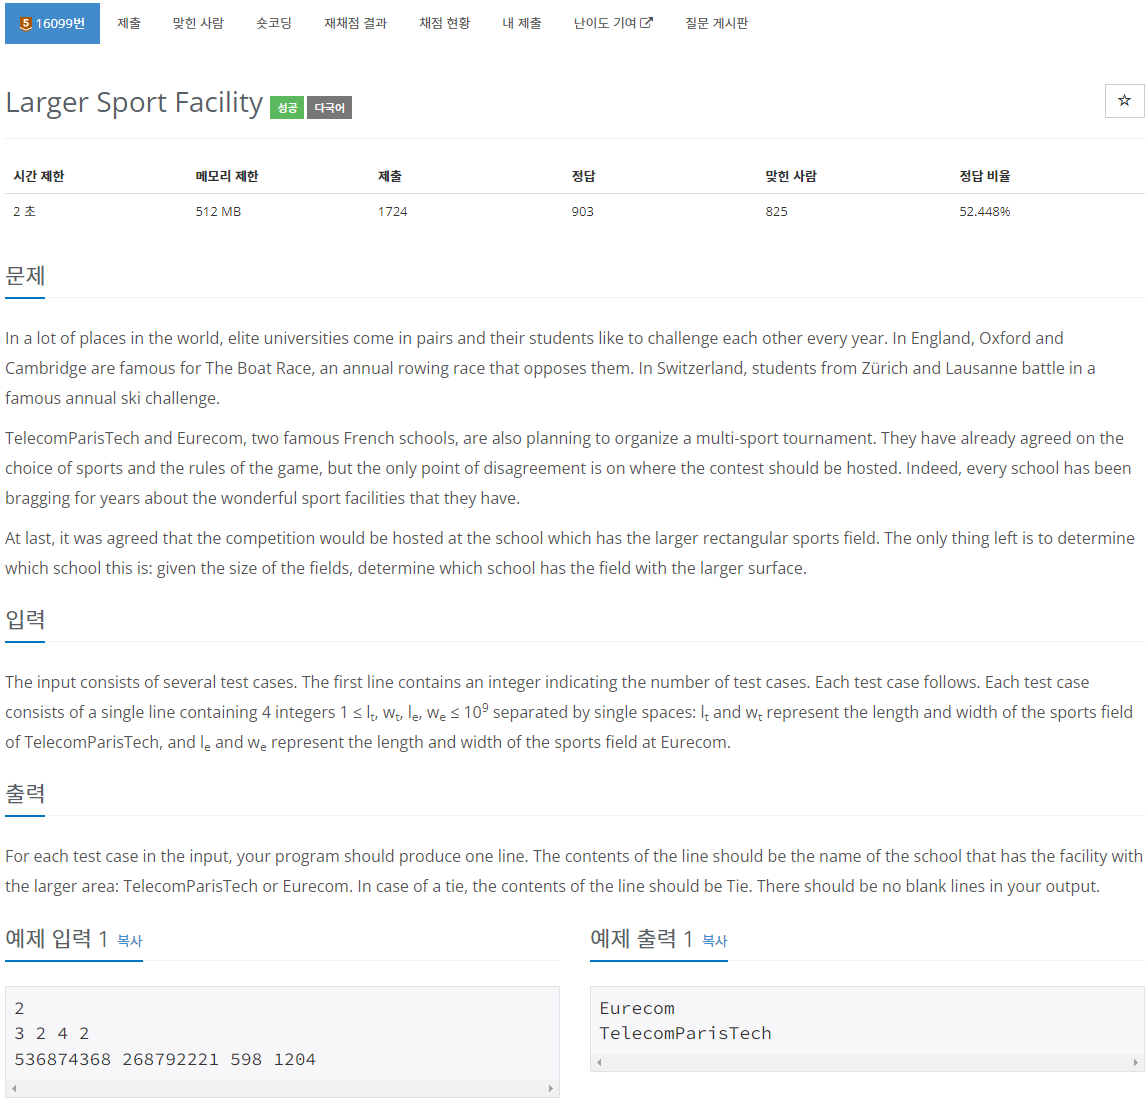Click the submissions count "1724"
This screenshot has width=1147, height=1107.
pyautogui.click(x=392, y=211)
